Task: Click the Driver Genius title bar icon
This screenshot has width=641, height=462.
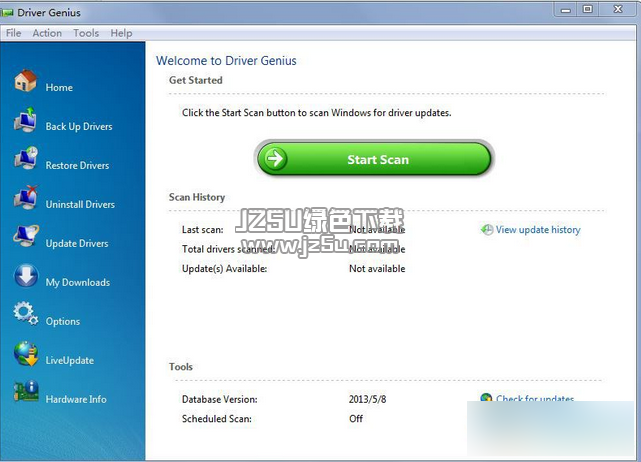Action: point(7,13)
